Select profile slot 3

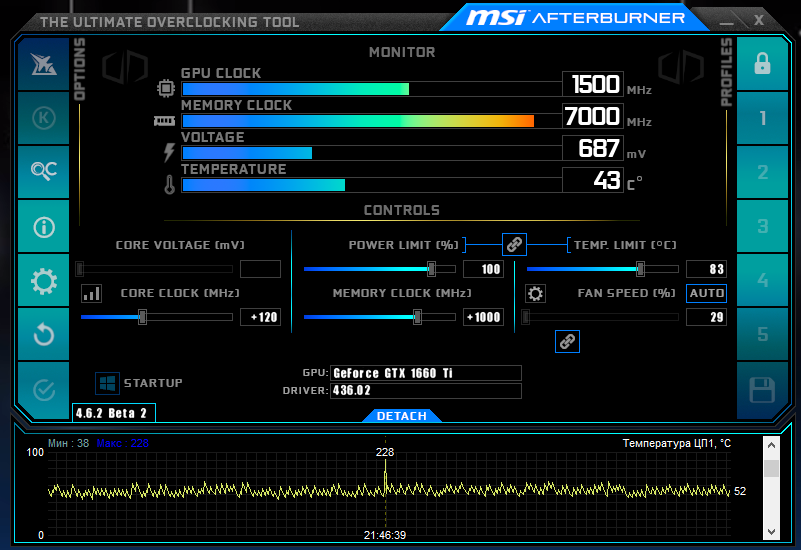pos(762,226)
